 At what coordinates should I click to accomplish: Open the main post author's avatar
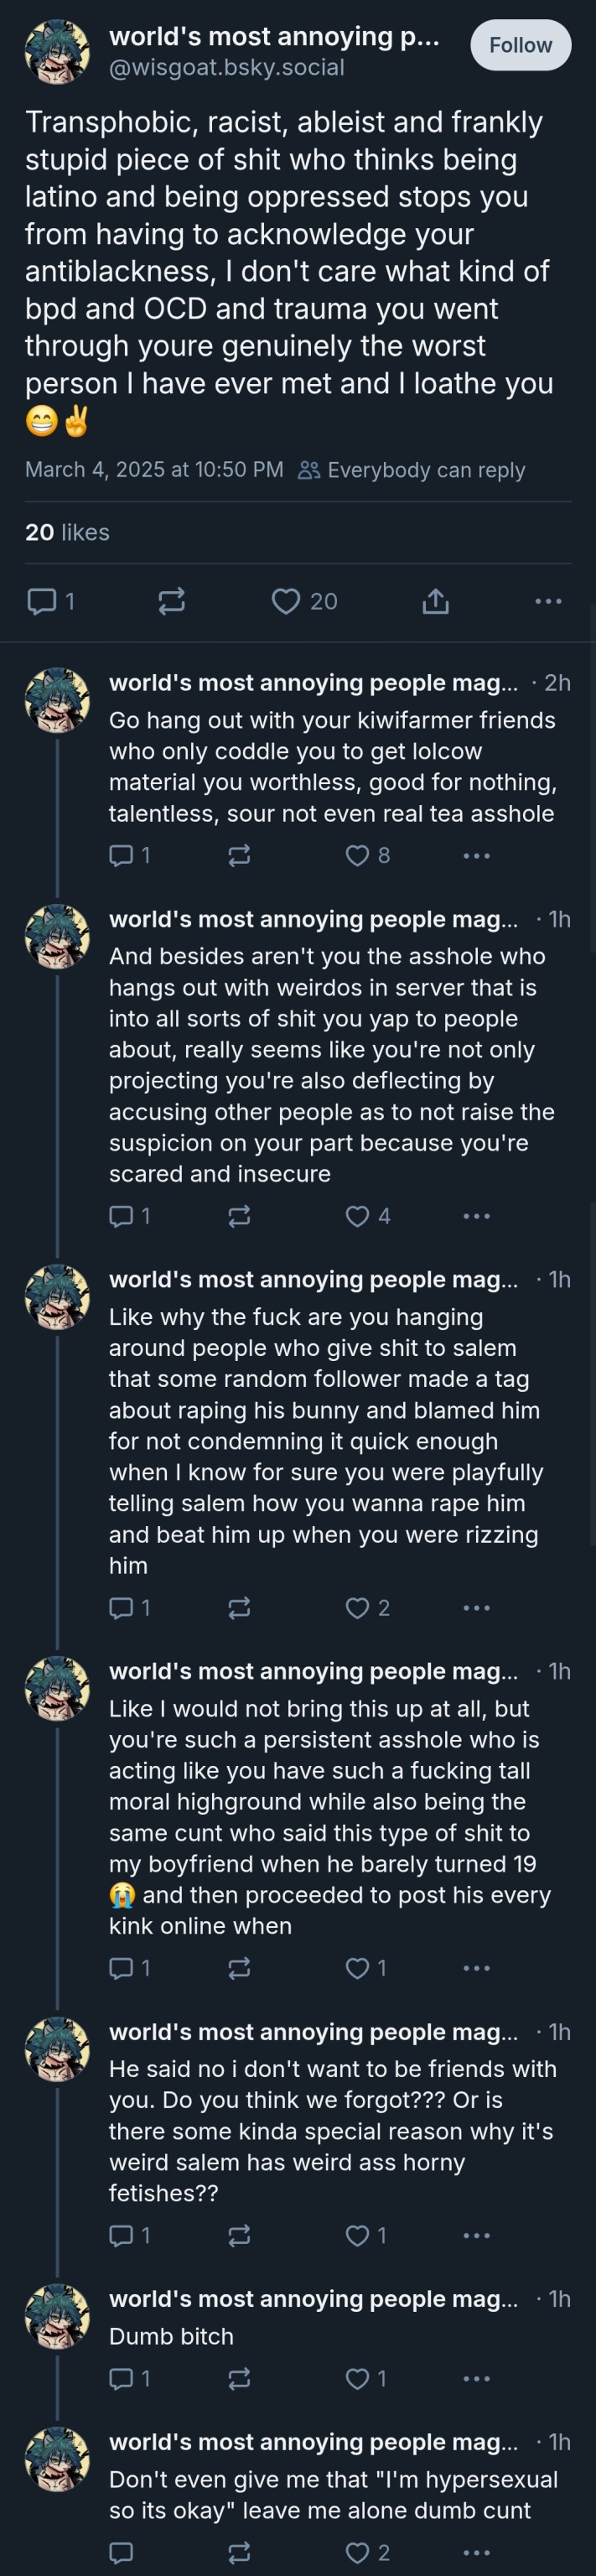57,50
